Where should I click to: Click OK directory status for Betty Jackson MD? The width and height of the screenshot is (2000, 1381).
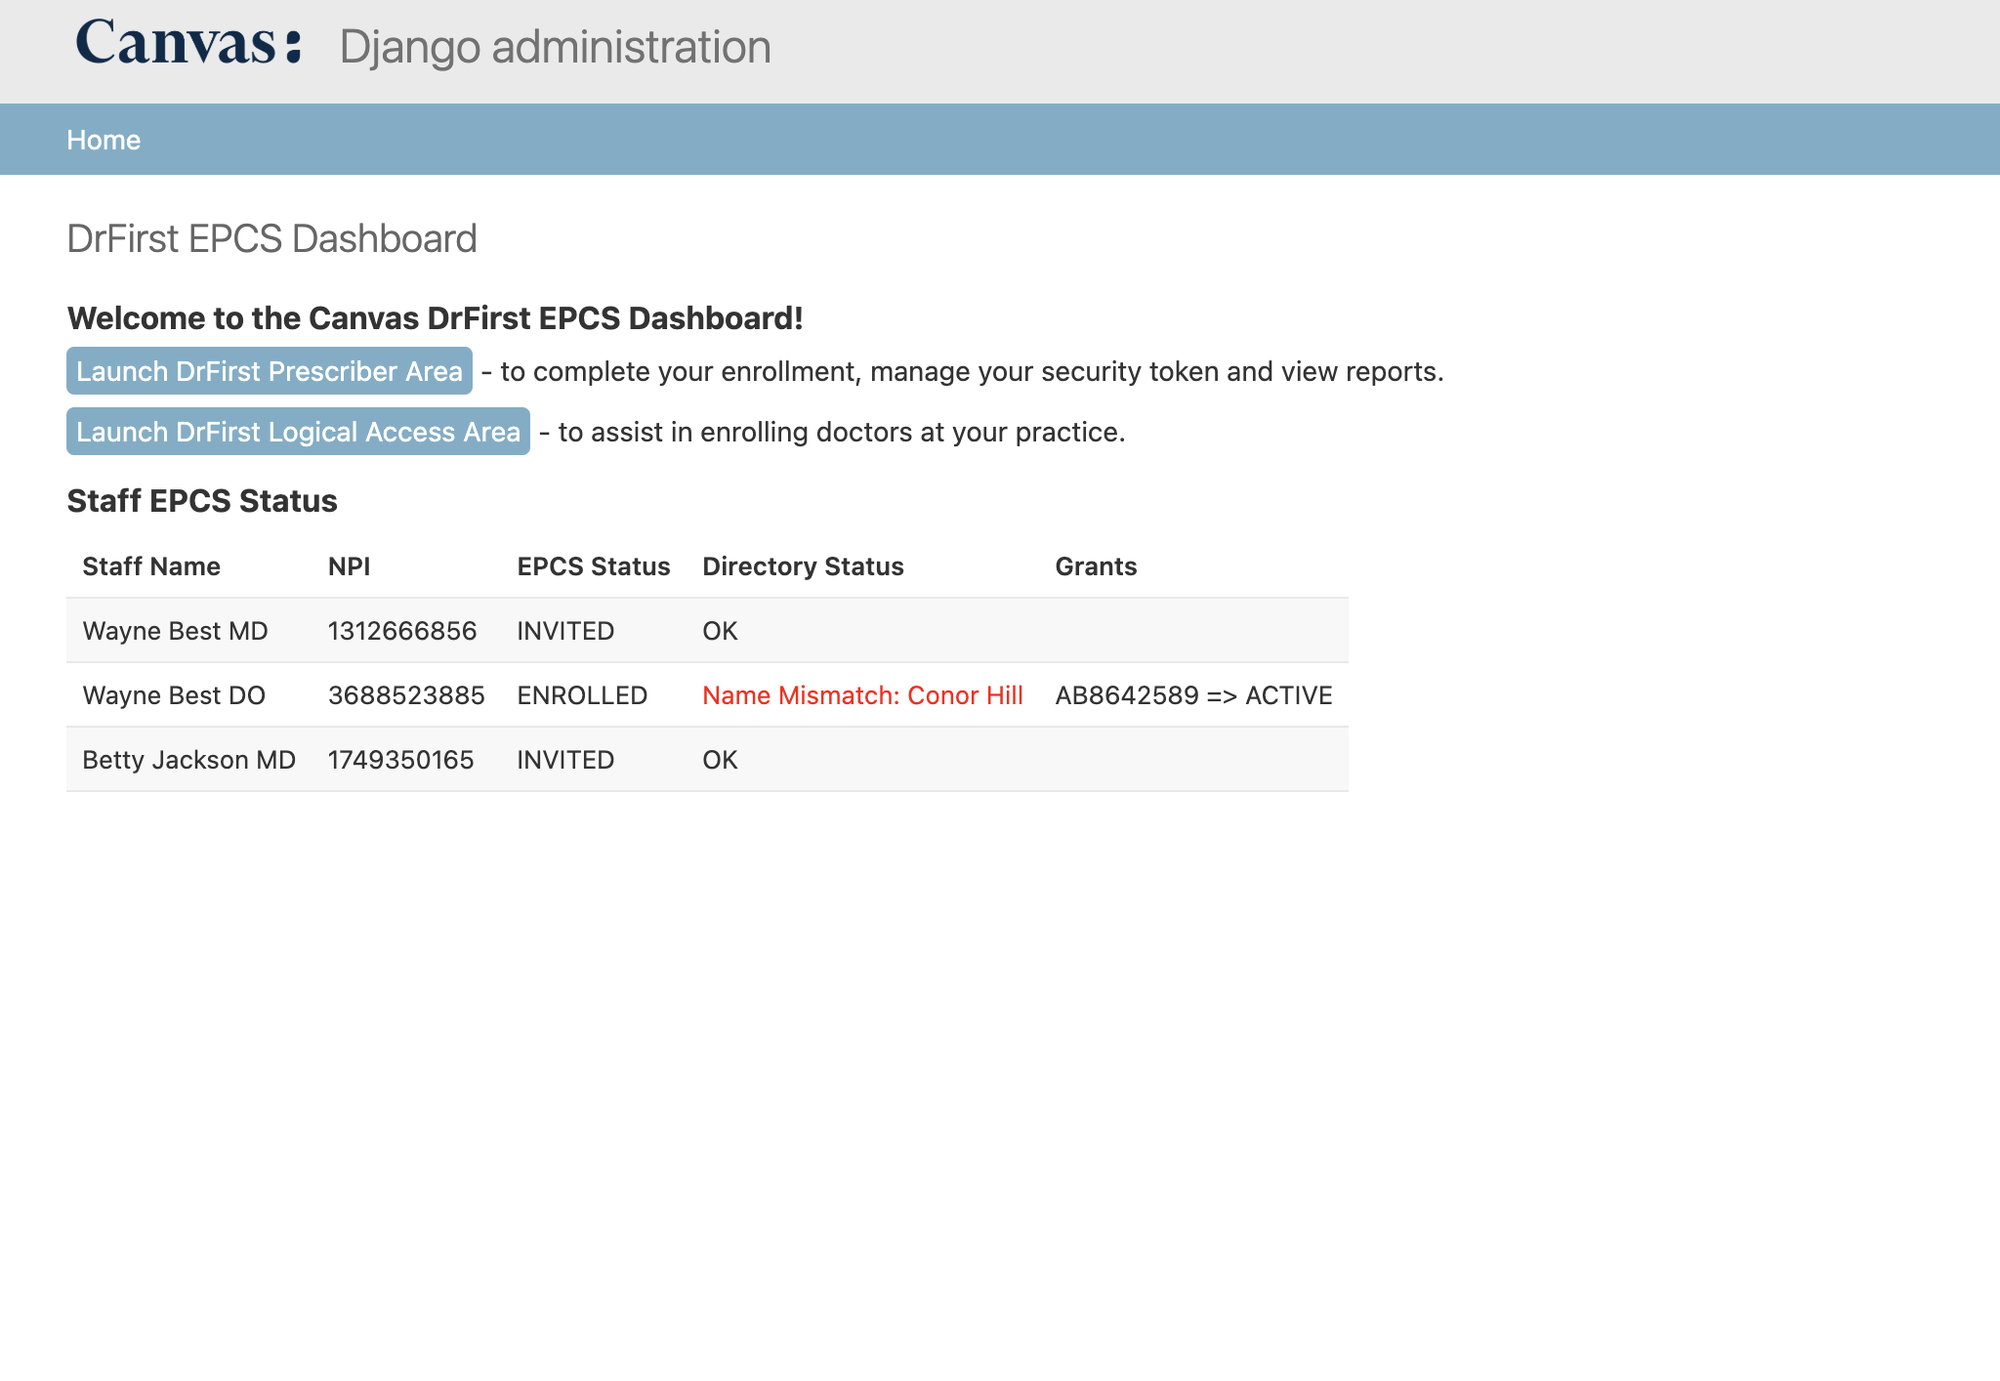click(x=720, y=760)
